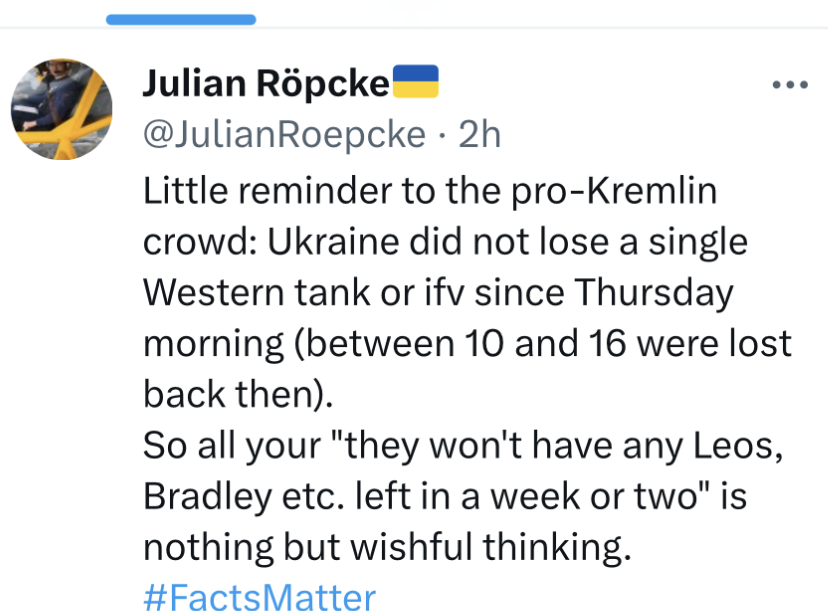The image size is (828, 611).
Task: Open the tweet via the 2h timestamp
Action: point(479,134)
